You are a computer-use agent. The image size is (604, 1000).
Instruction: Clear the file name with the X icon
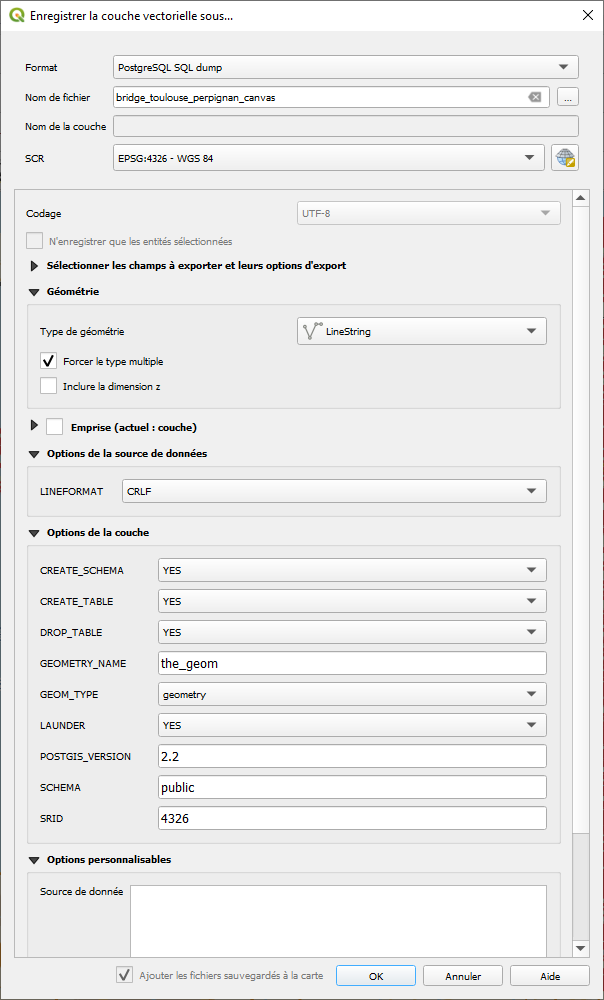tap(534, 97)
